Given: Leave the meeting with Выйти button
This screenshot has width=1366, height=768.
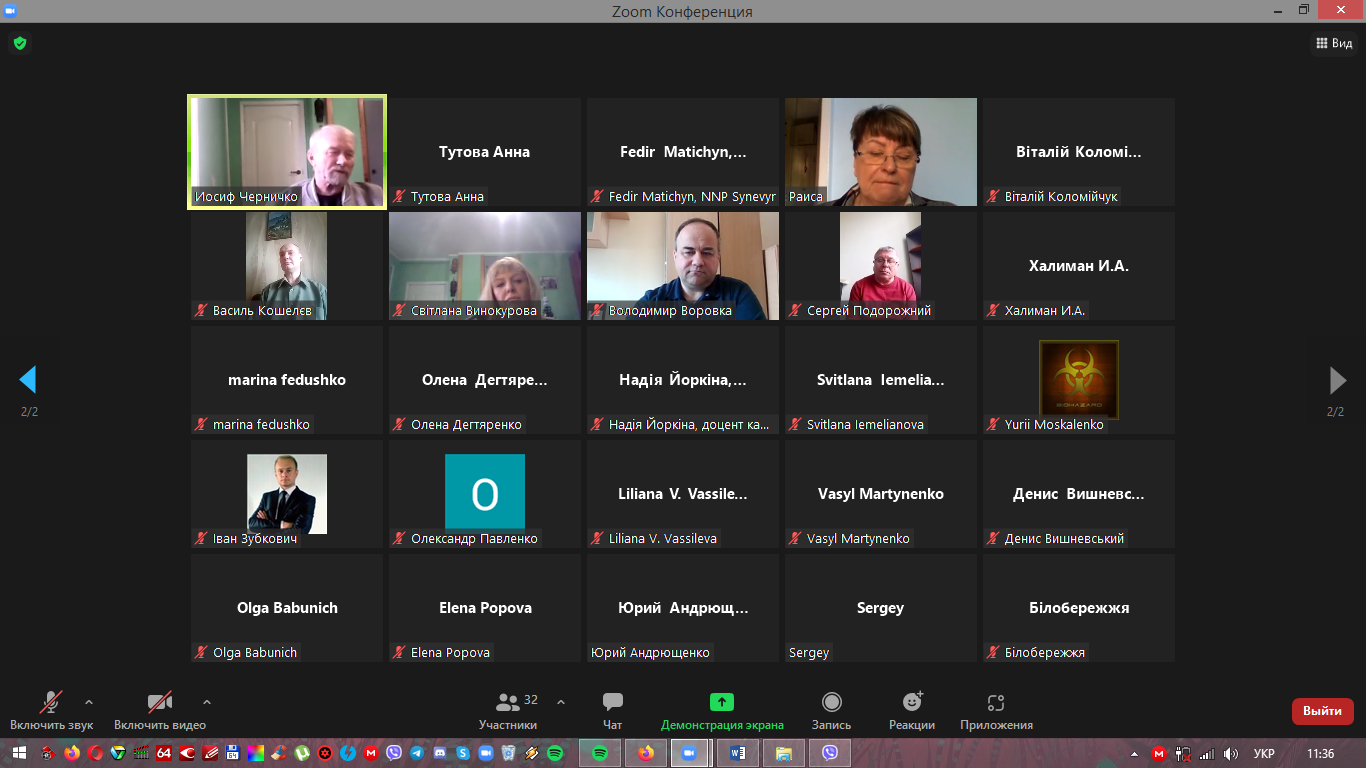Looking at the screenshot, I should click(x=1322, y=711).
